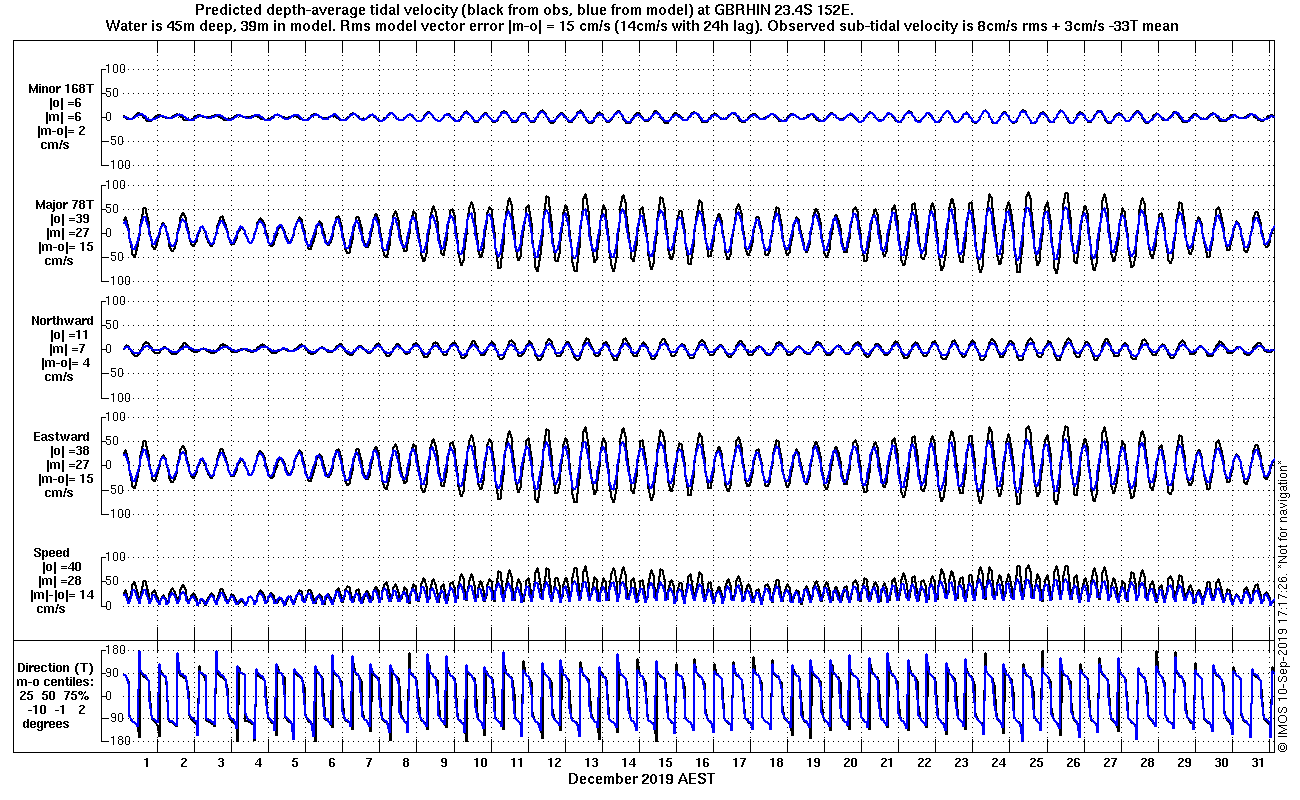Click date tick label 25 on x-axis

coord(1036,763)
